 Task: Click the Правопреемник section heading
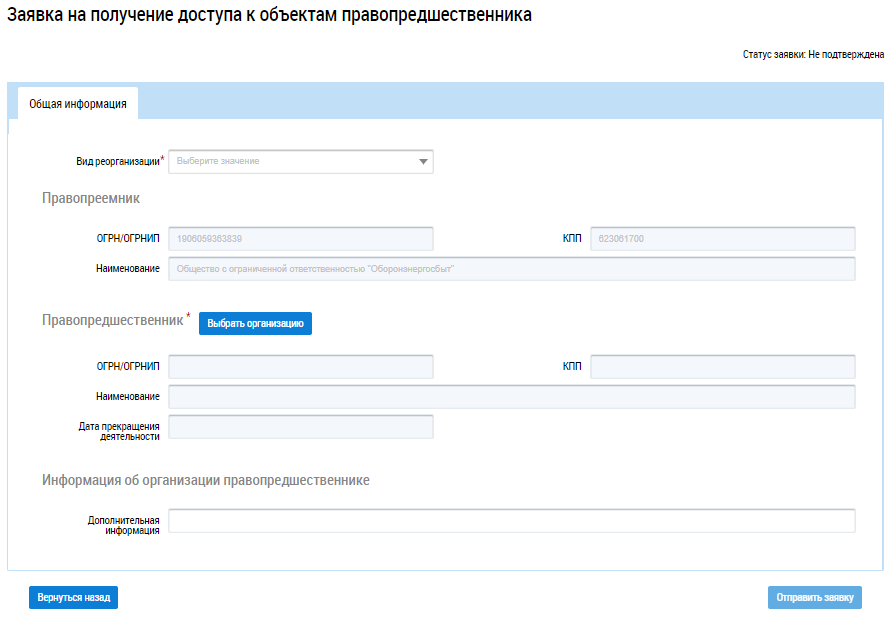click(x=90, y=198)
